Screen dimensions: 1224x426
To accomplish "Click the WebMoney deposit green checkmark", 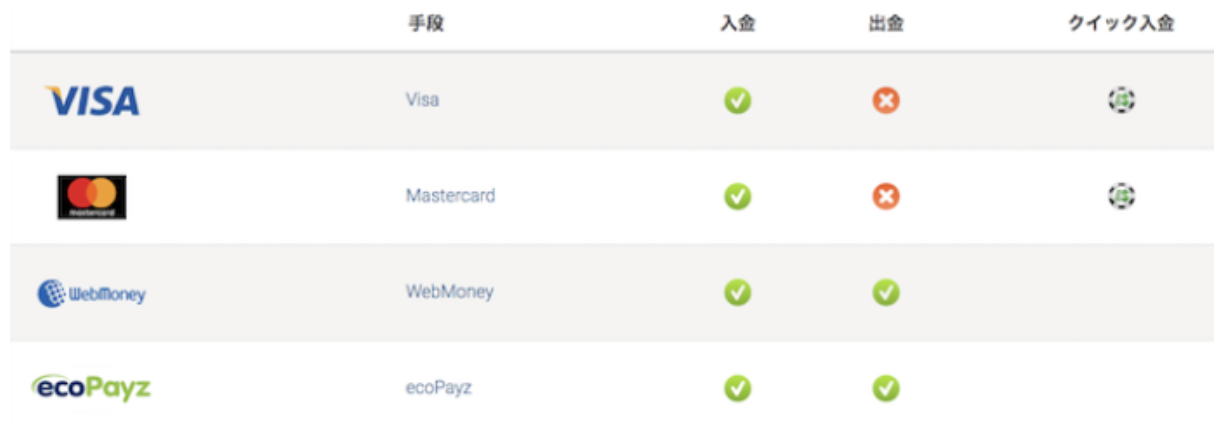I will 738,292.
